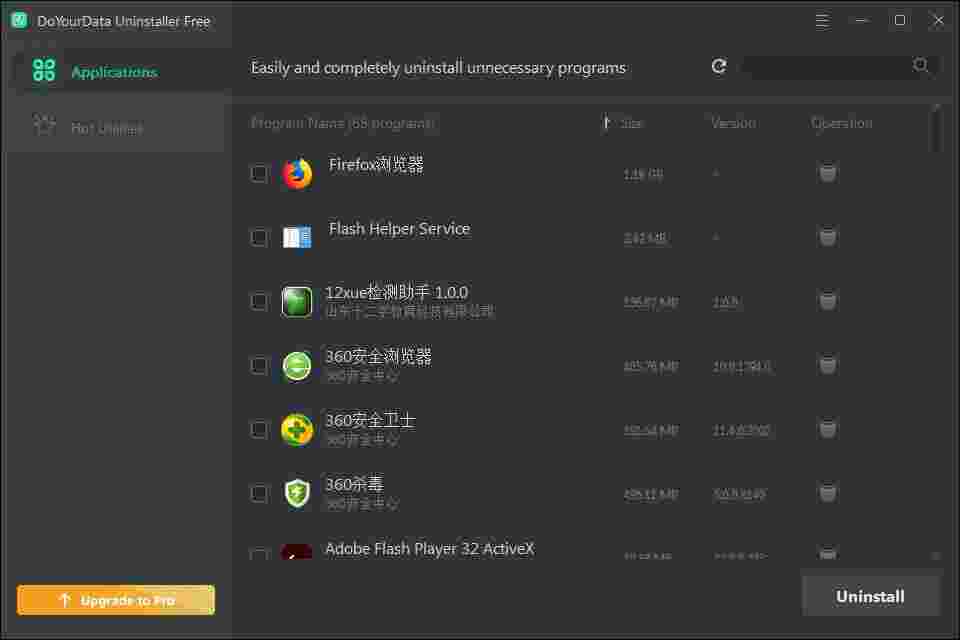Select the Applications sidebar entry
The width and height of the screenshot is (960, 640).
coord(113,71)
